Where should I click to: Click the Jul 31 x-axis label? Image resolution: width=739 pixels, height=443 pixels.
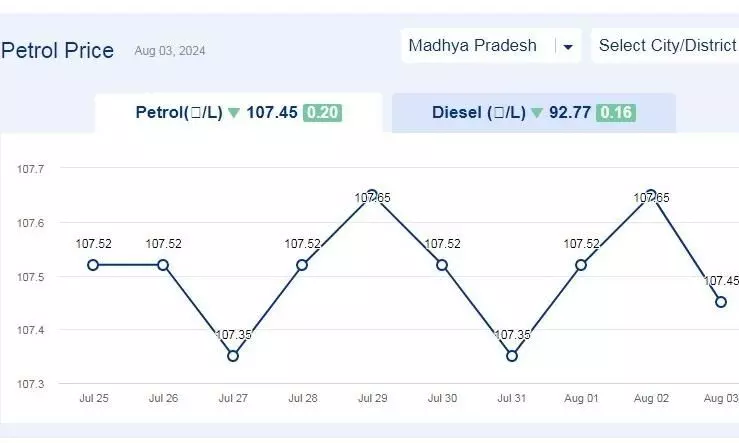512,398
